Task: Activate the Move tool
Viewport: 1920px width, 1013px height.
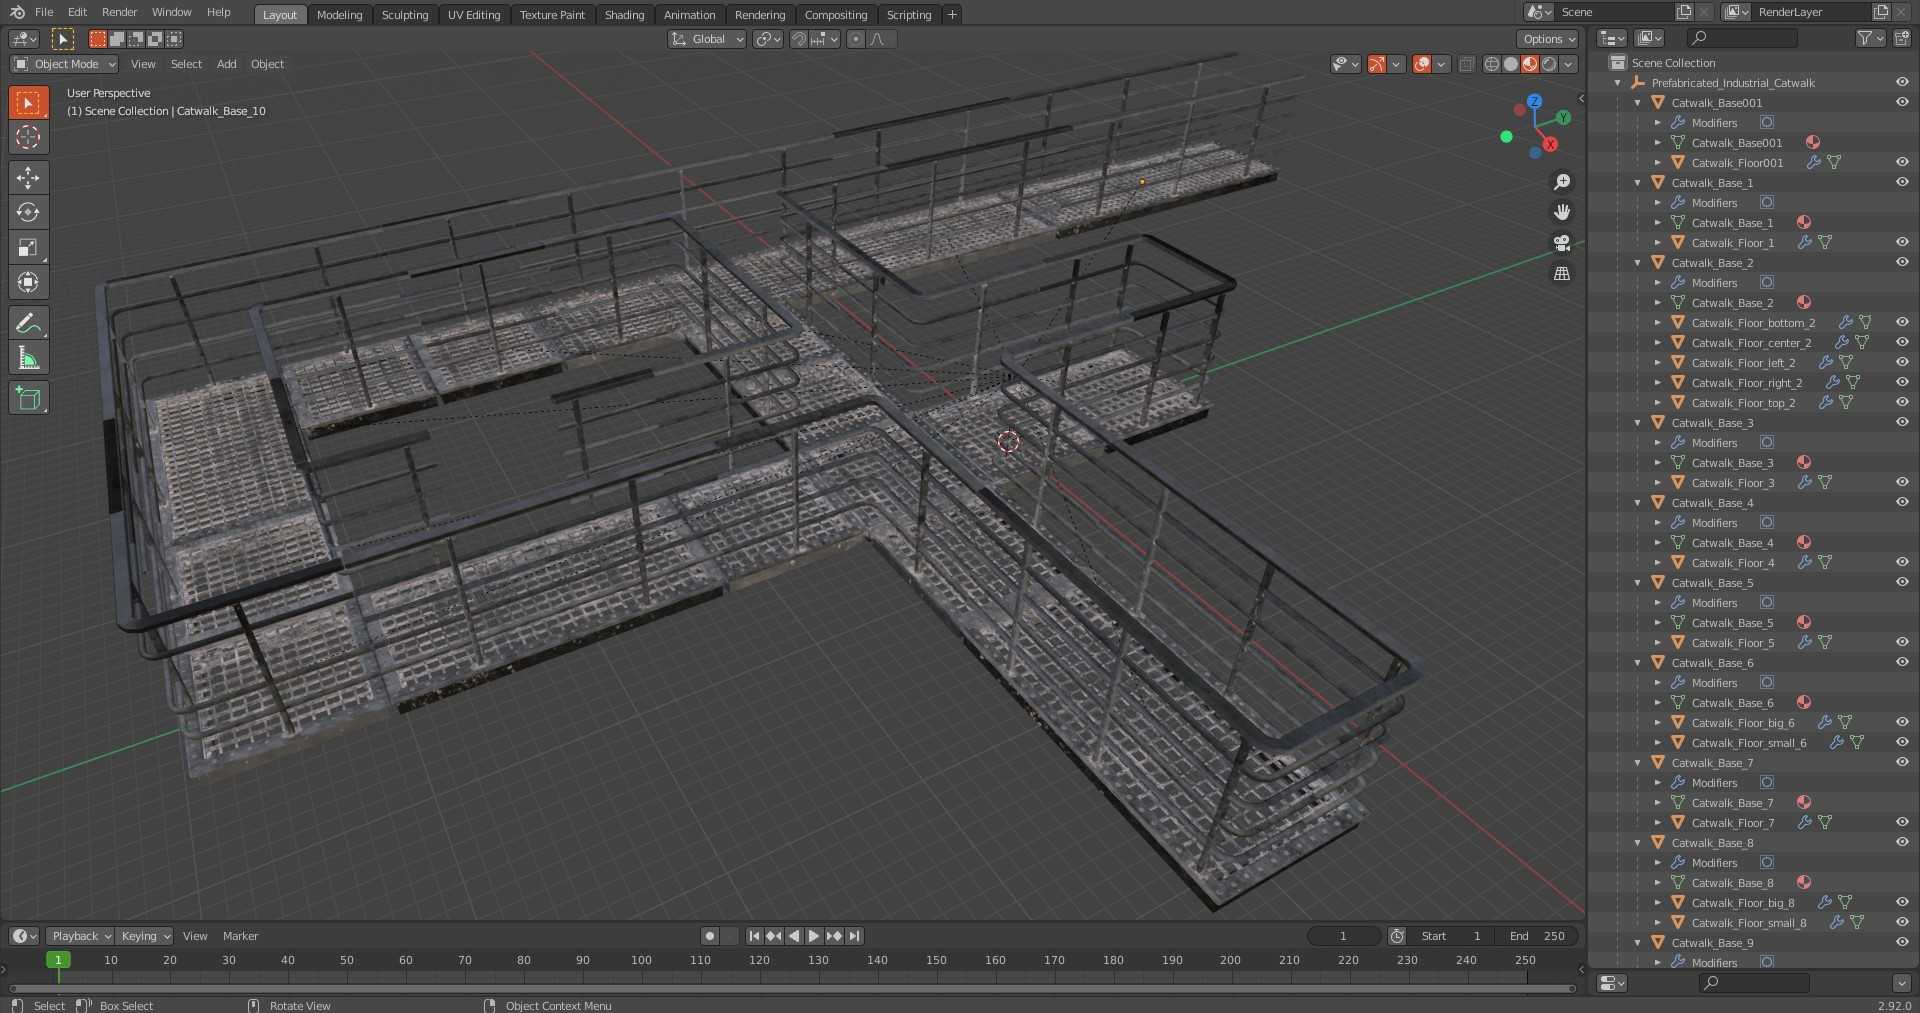Action: [x=28, y=178]
